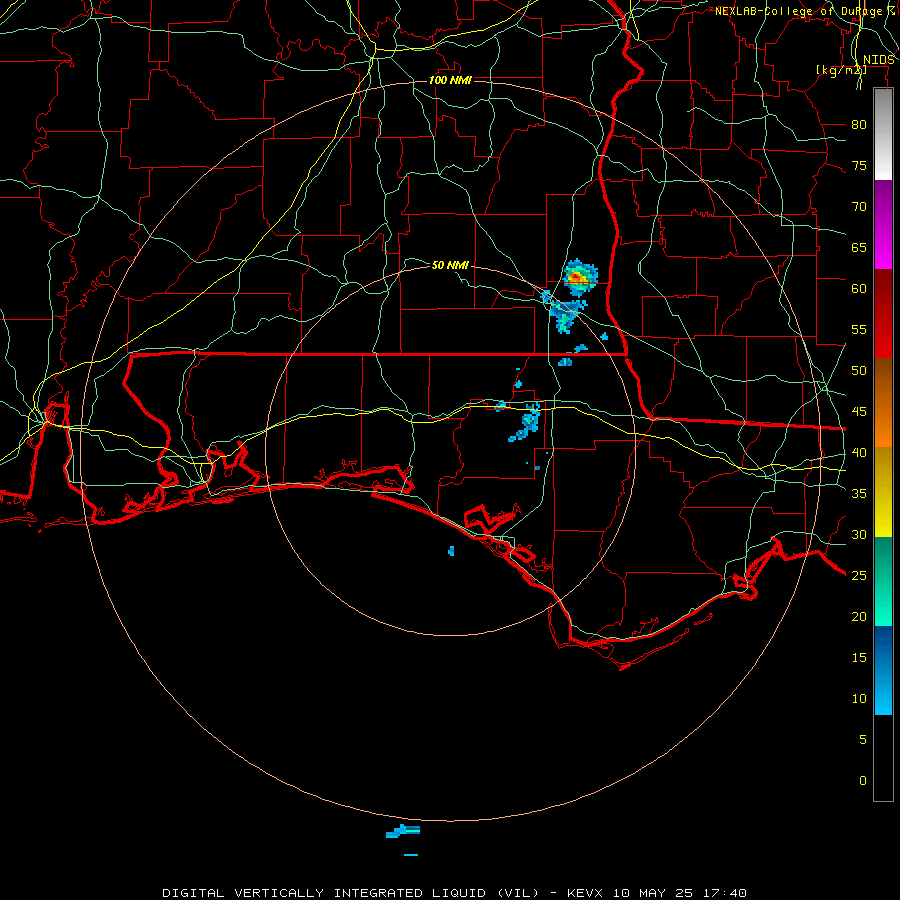Click the small offshore echo south of the coastline

(x=451, y=551)
